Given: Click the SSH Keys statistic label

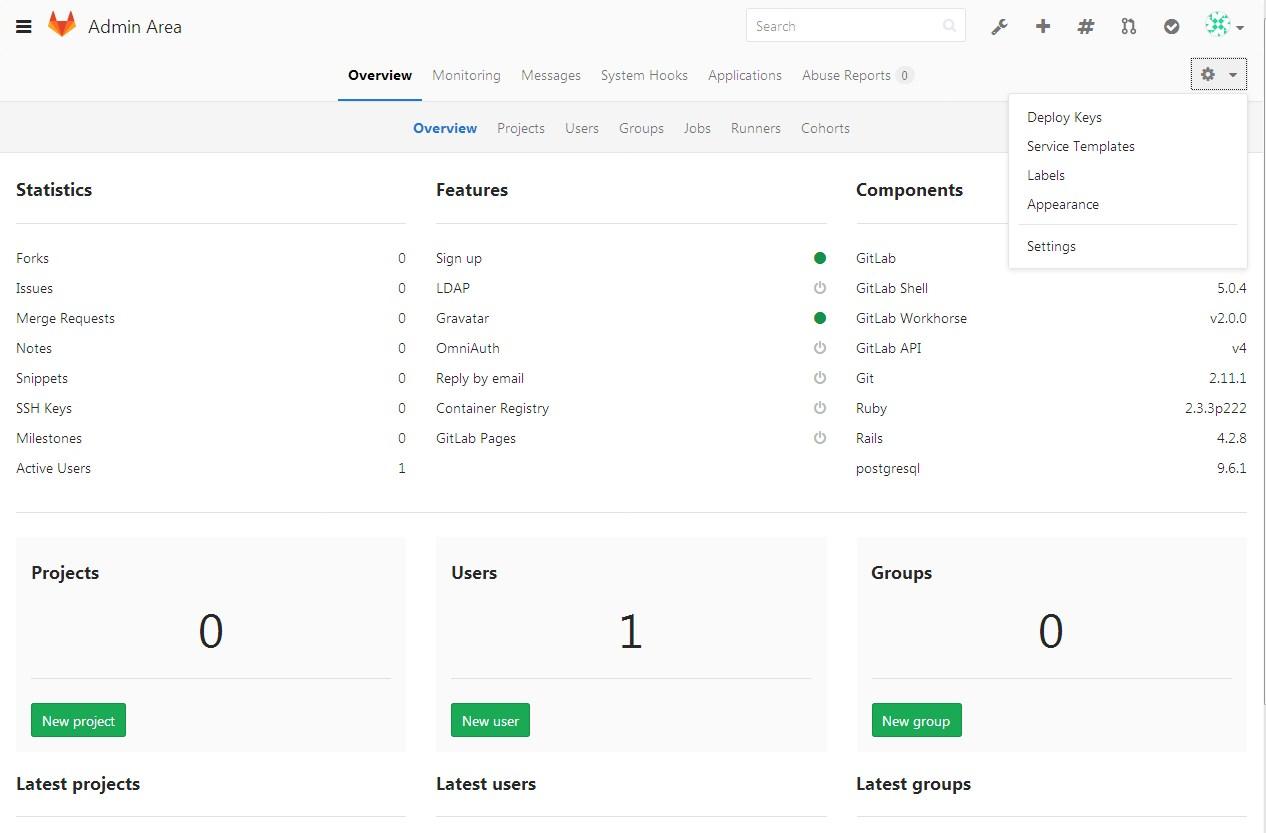Looking at the screenshot, I should click(44, 408).
